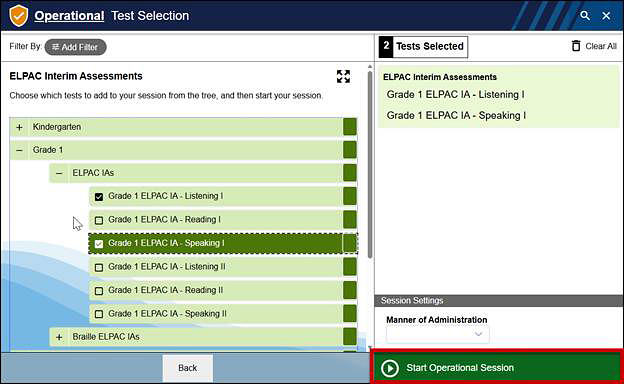Check Grade 1 ELPAC IA - Speaking II
Viewport: 624px width, 384px height.
tap(99, 314)
